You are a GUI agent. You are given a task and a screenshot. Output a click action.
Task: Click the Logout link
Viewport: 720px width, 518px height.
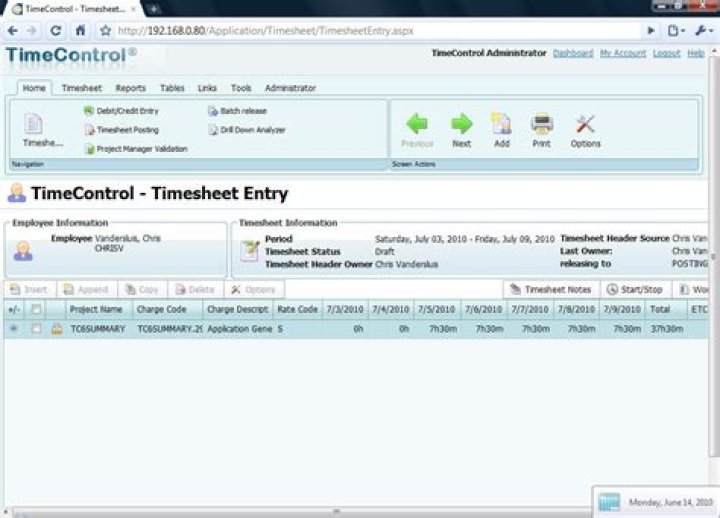666,53
